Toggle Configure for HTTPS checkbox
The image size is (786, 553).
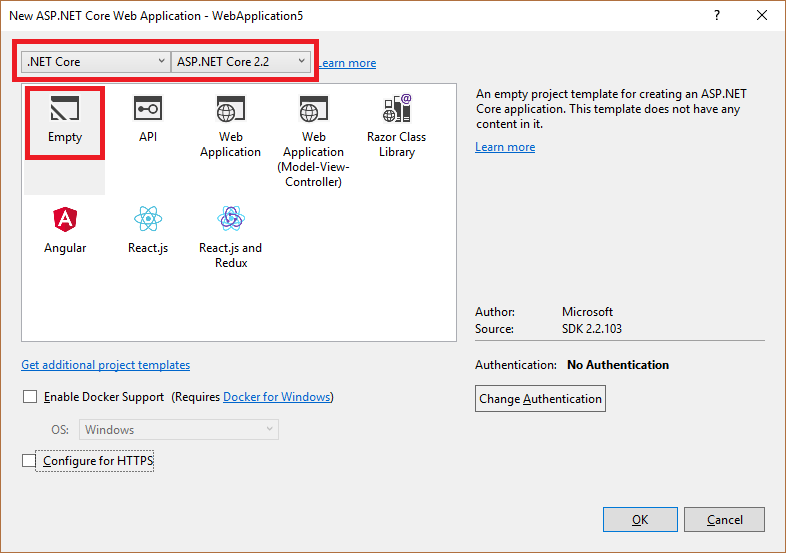(x=29, y=460)
